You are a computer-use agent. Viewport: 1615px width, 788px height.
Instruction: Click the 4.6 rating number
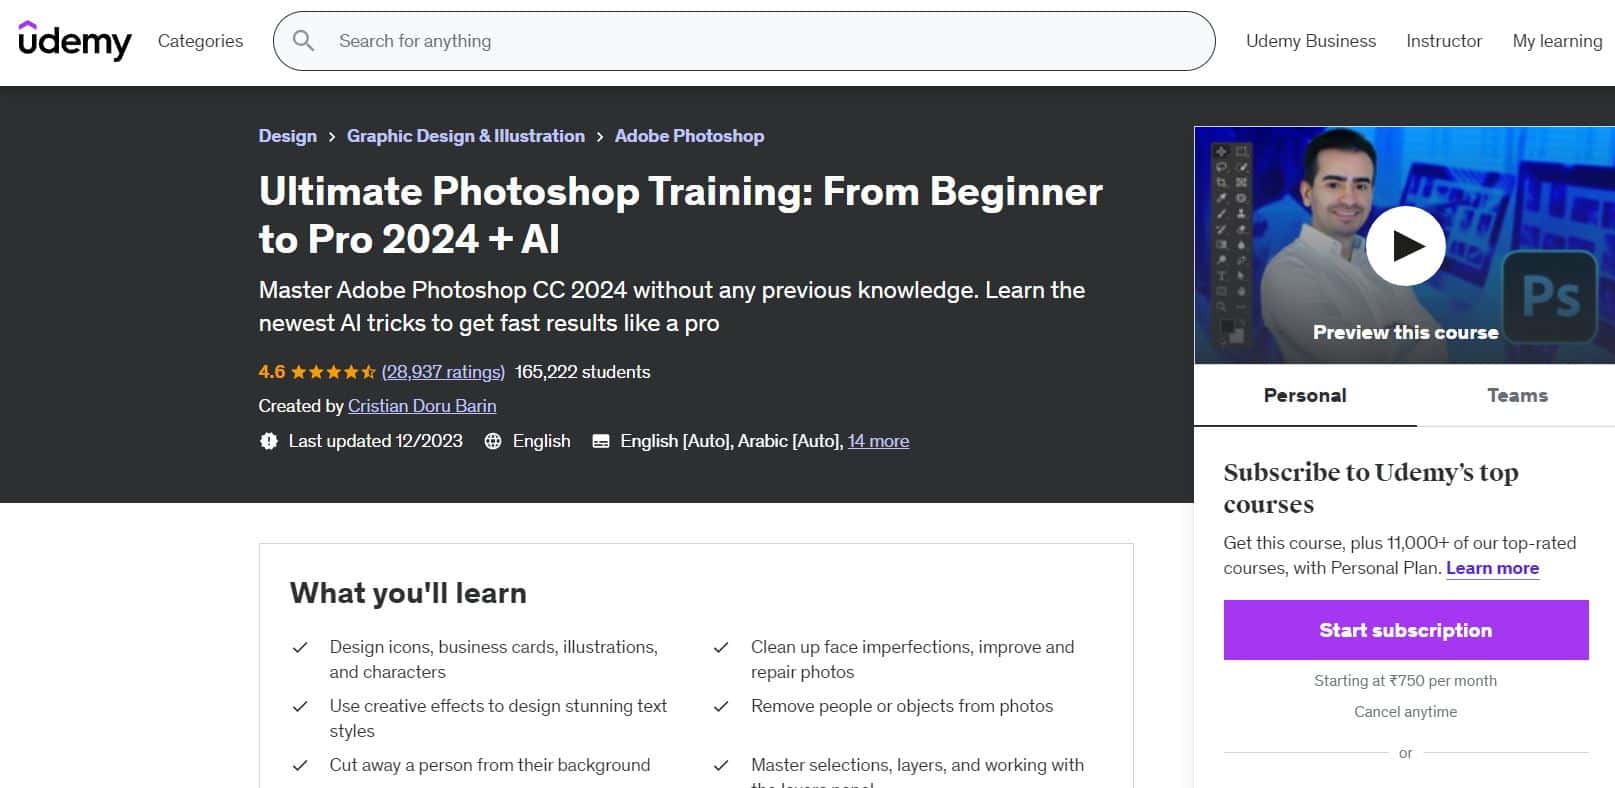click(x=272, y=372)
